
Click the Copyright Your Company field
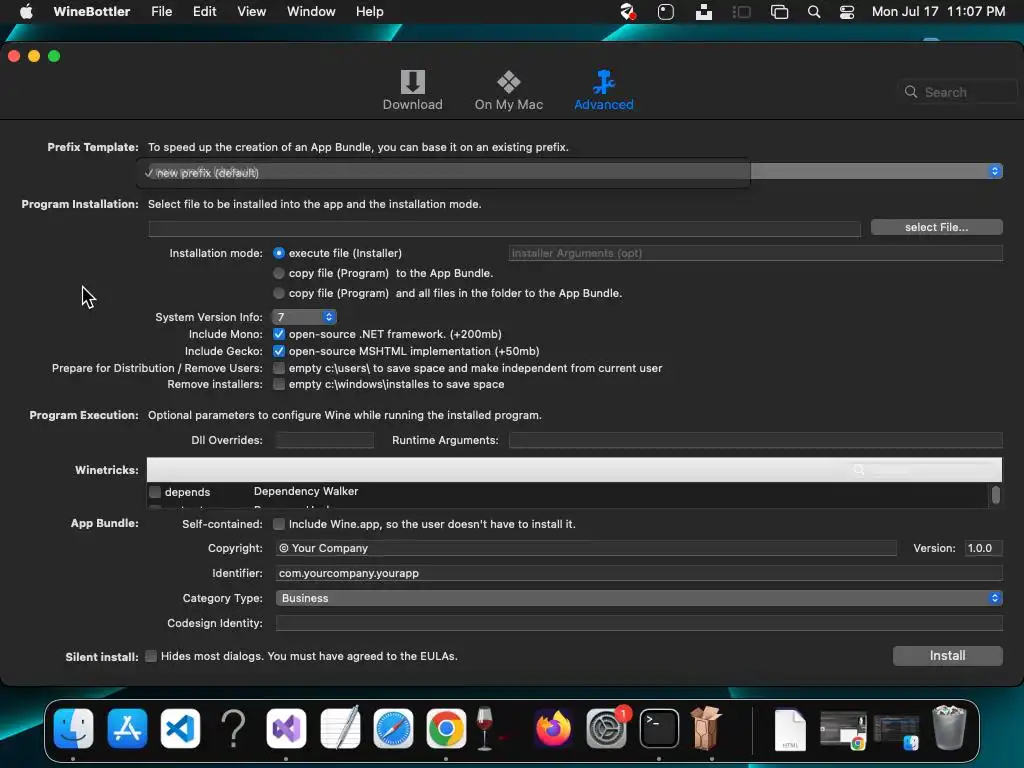click(586, 548)
